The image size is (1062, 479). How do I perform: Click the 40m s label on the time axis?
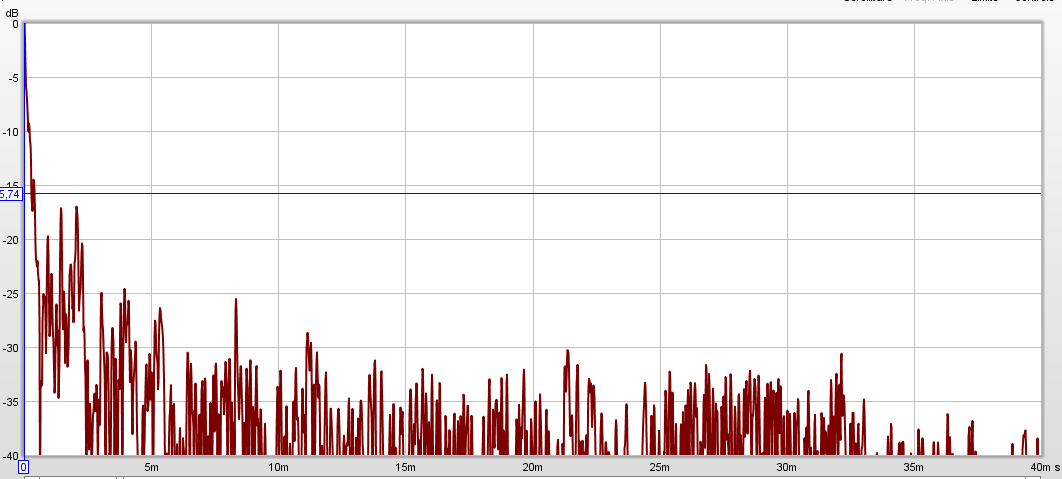coord(1044,467)
